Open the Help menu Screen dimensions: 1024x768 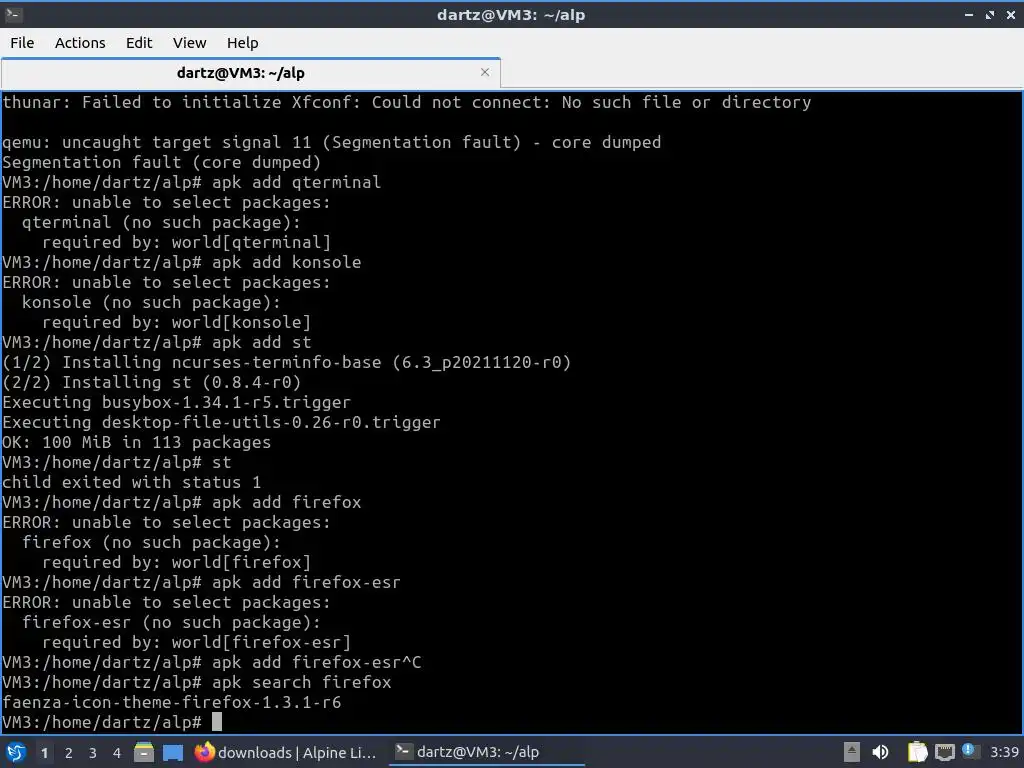(242, 43)
